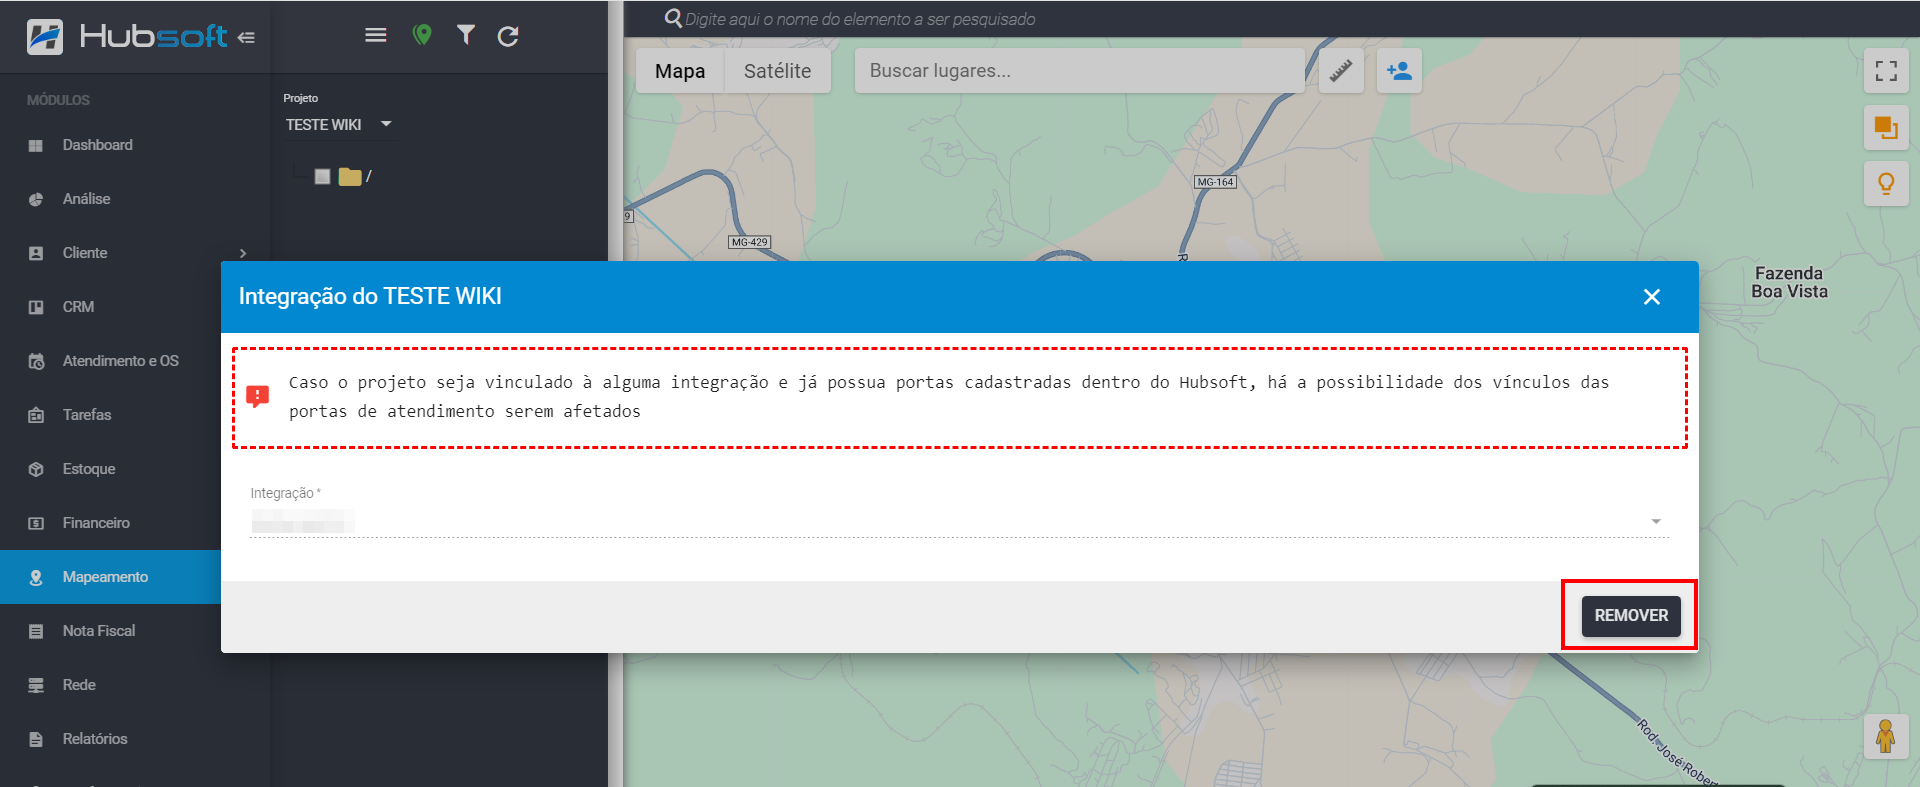Viewport: 1920px width, 787px height.
Task: Click the MG-429 road label
Action: 749,242
